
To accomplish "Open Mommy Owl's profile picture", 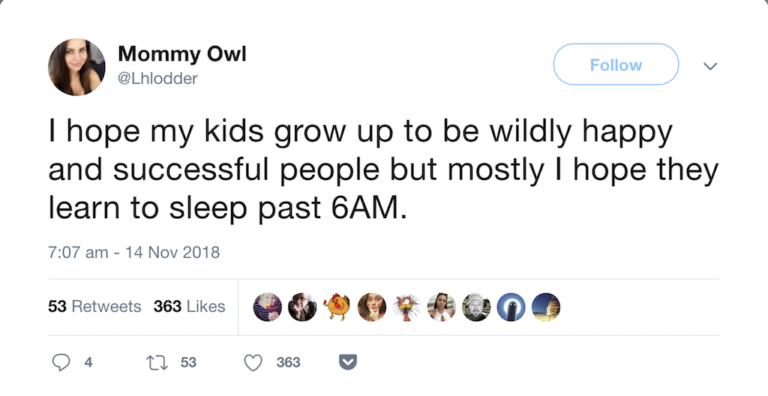I will click(76, 67).
